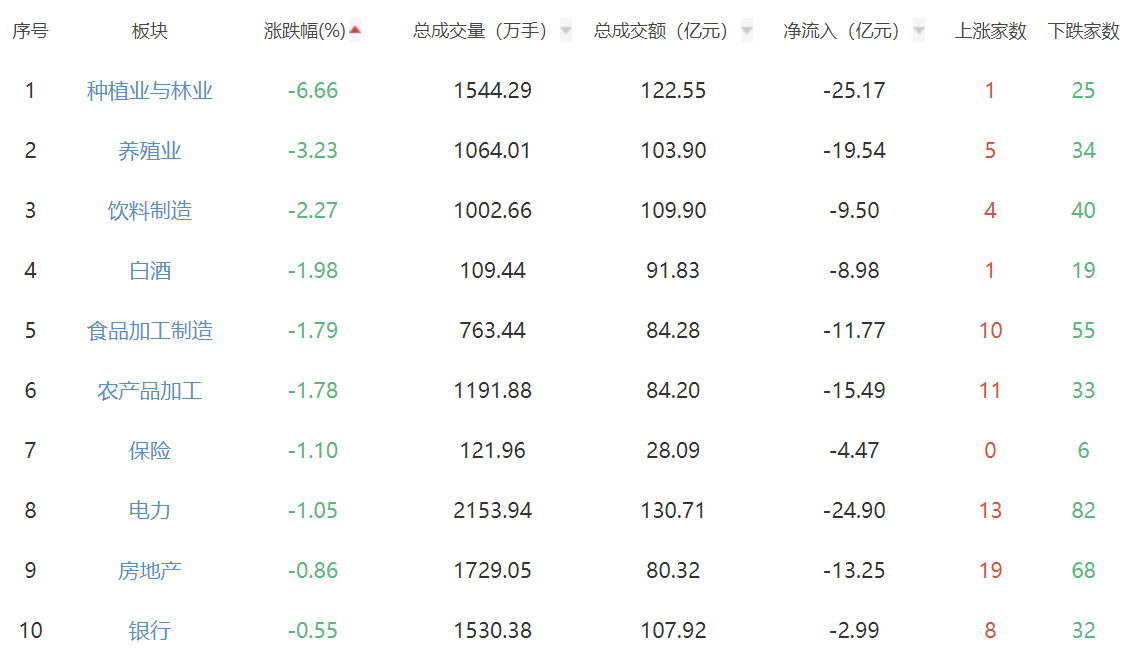The image size is (1125, 656).
Task: Click the -6.66 change value
Action: pyautogui.click(x=313, y=91)
